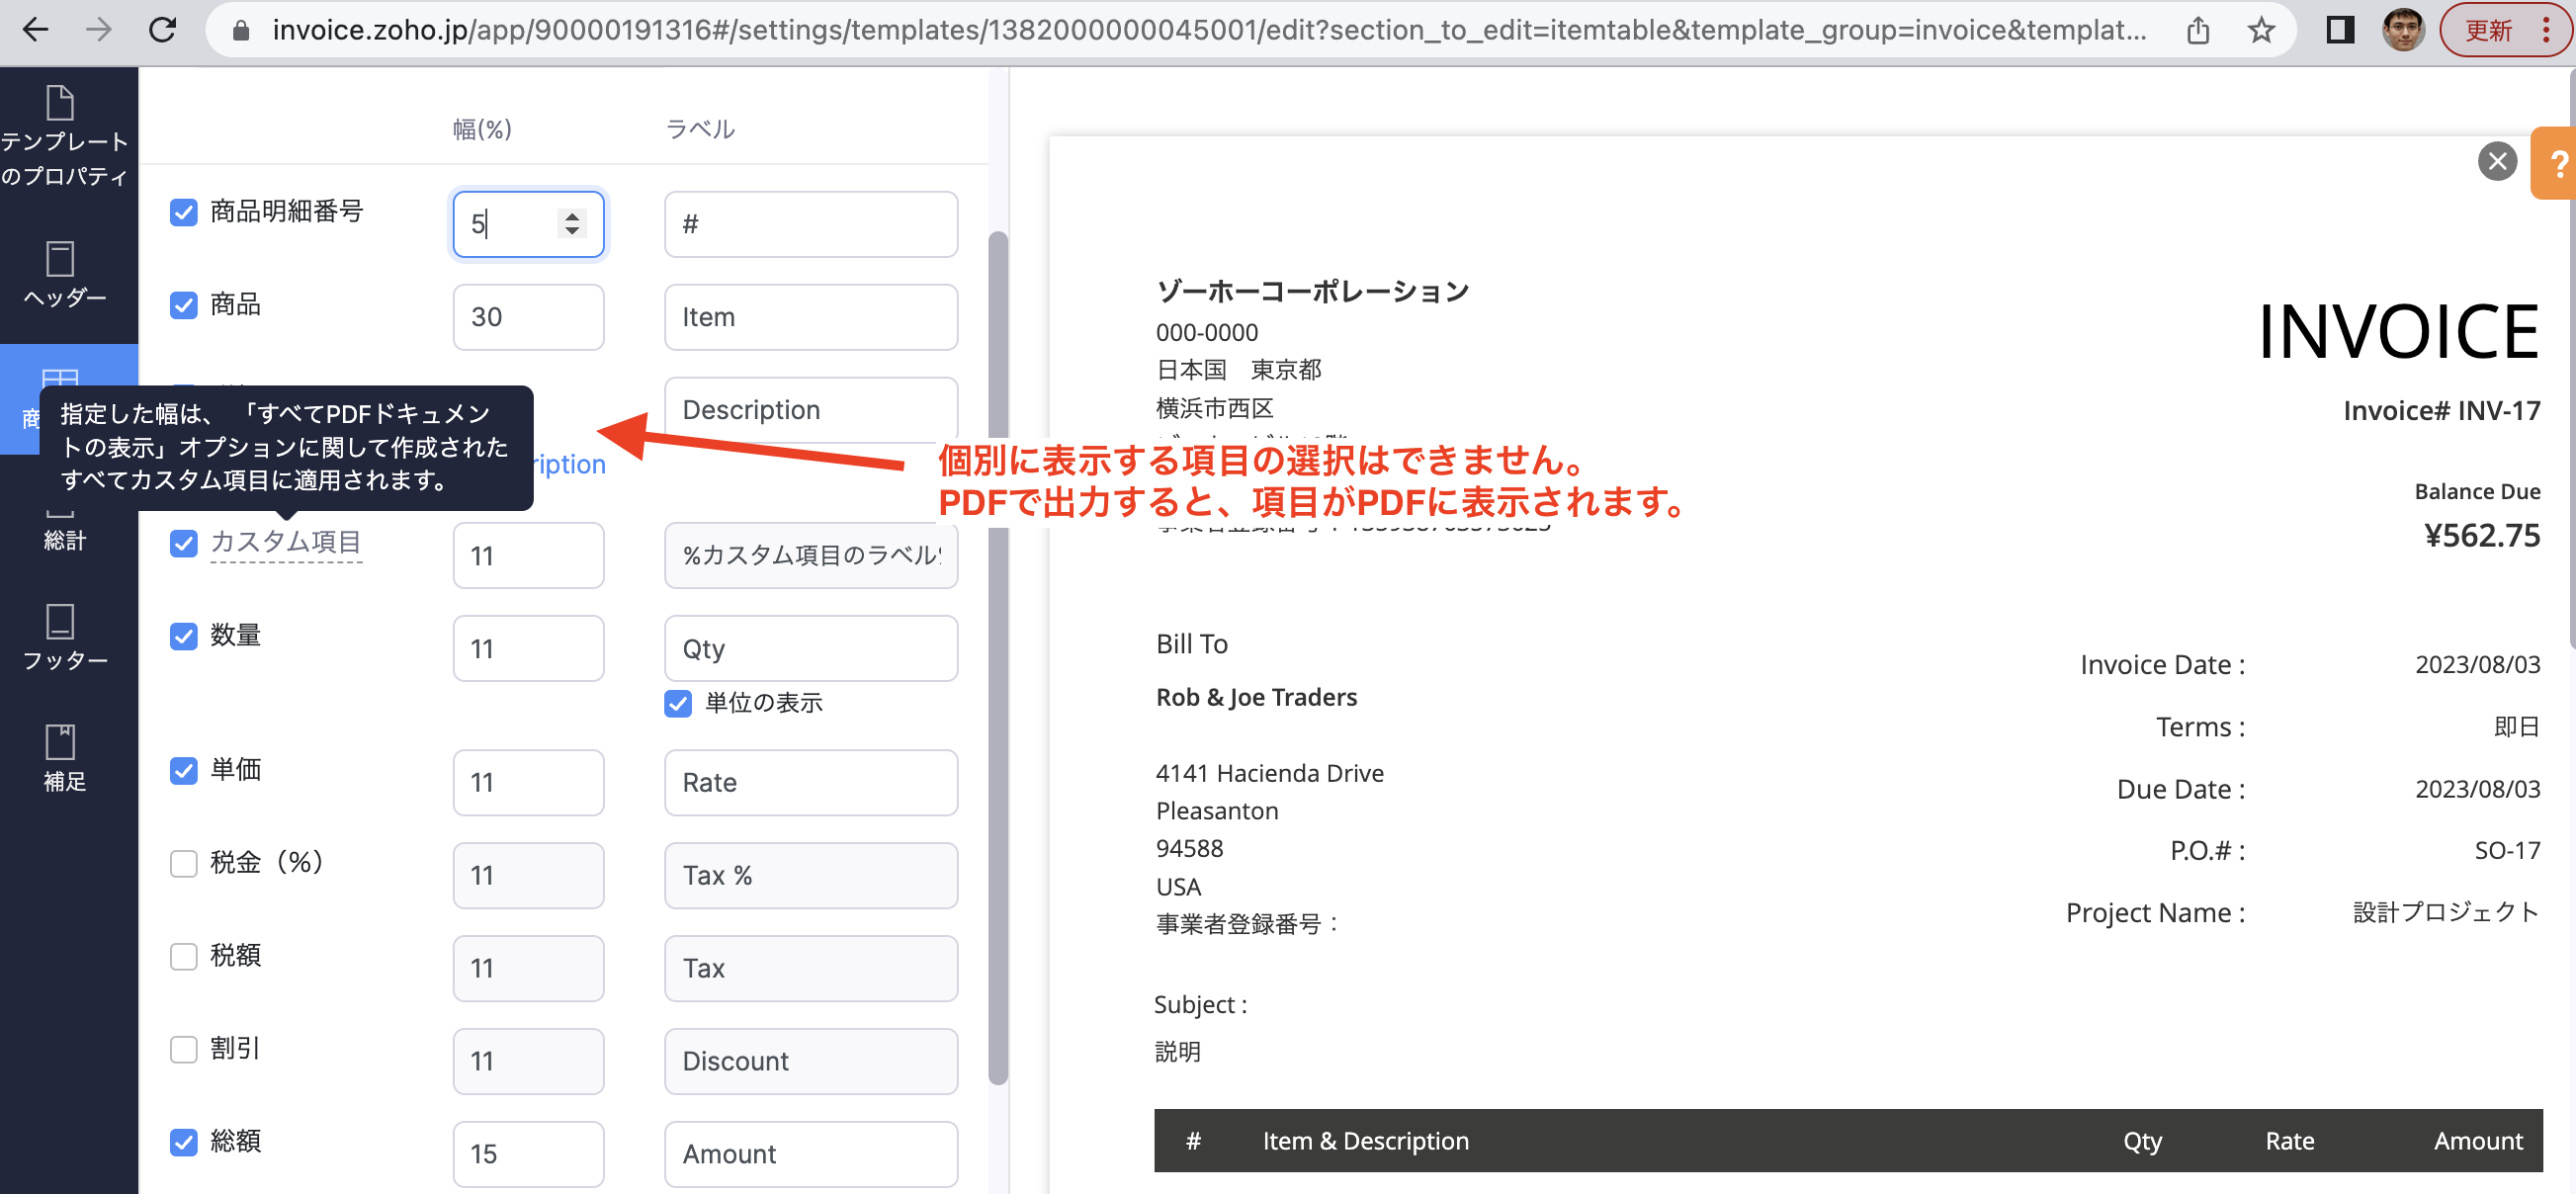Uncheck the 商品明細番号 checkbox
Screen dimensions: 2576x1194
pyautogui.click(x=184, y=212)
